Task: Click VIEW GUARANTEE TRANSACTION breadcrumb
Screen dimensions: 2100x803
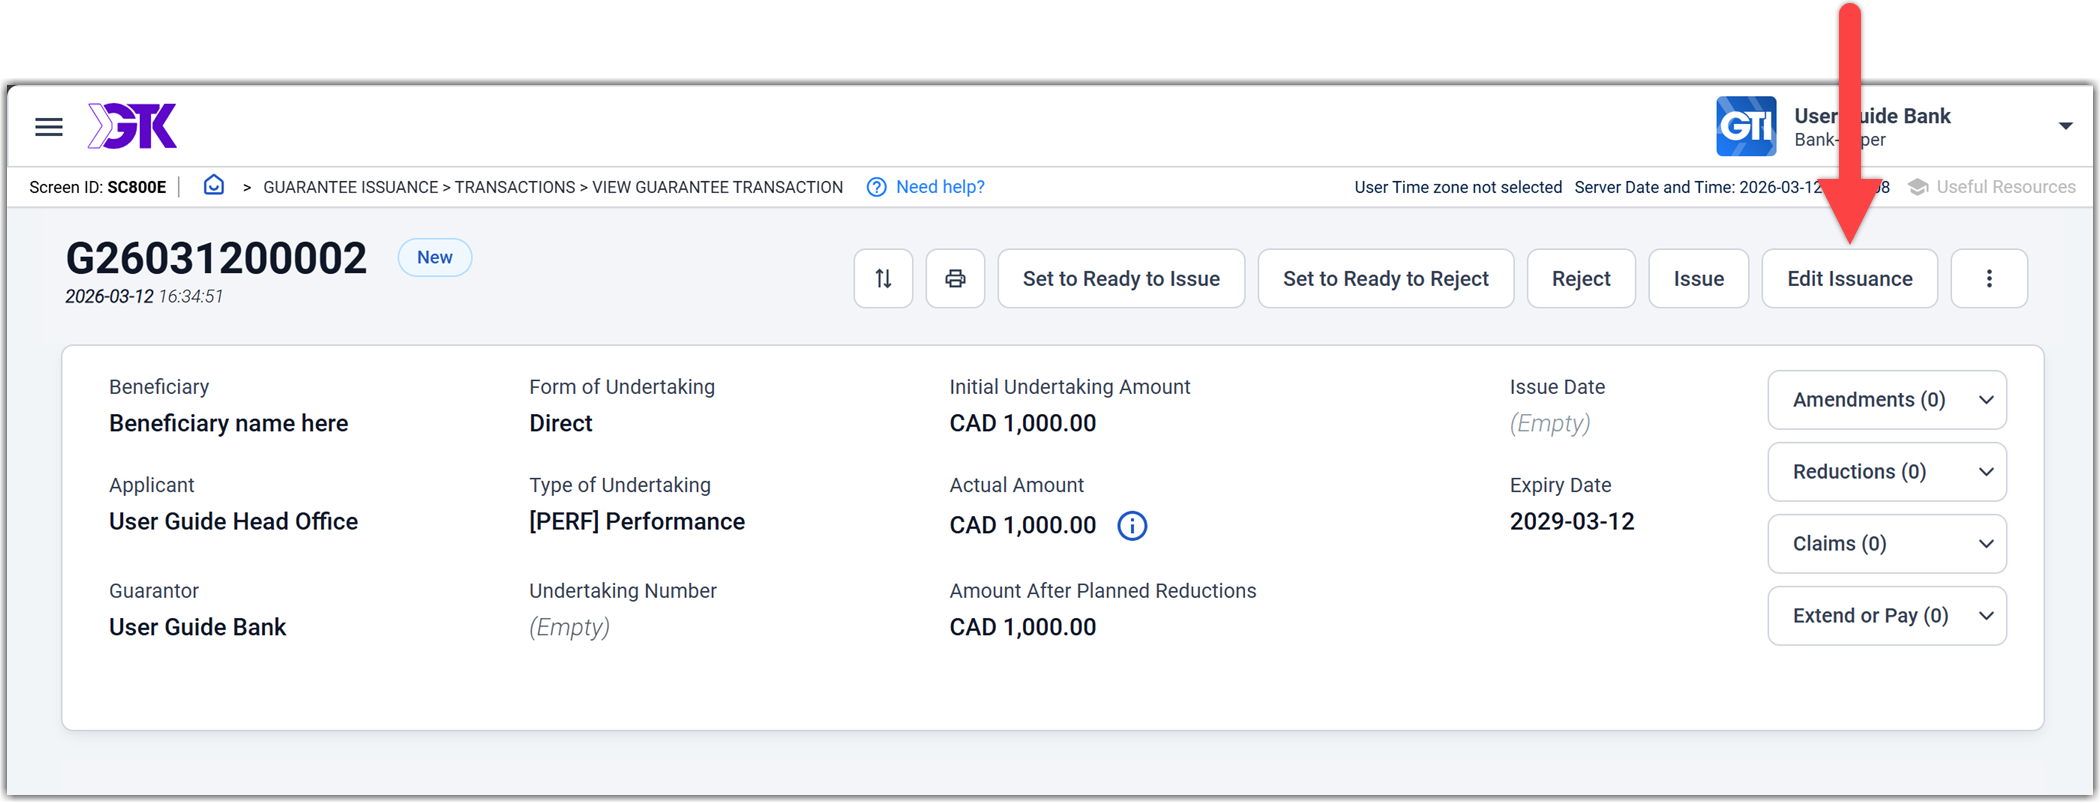Action: (x=717, y=187)
